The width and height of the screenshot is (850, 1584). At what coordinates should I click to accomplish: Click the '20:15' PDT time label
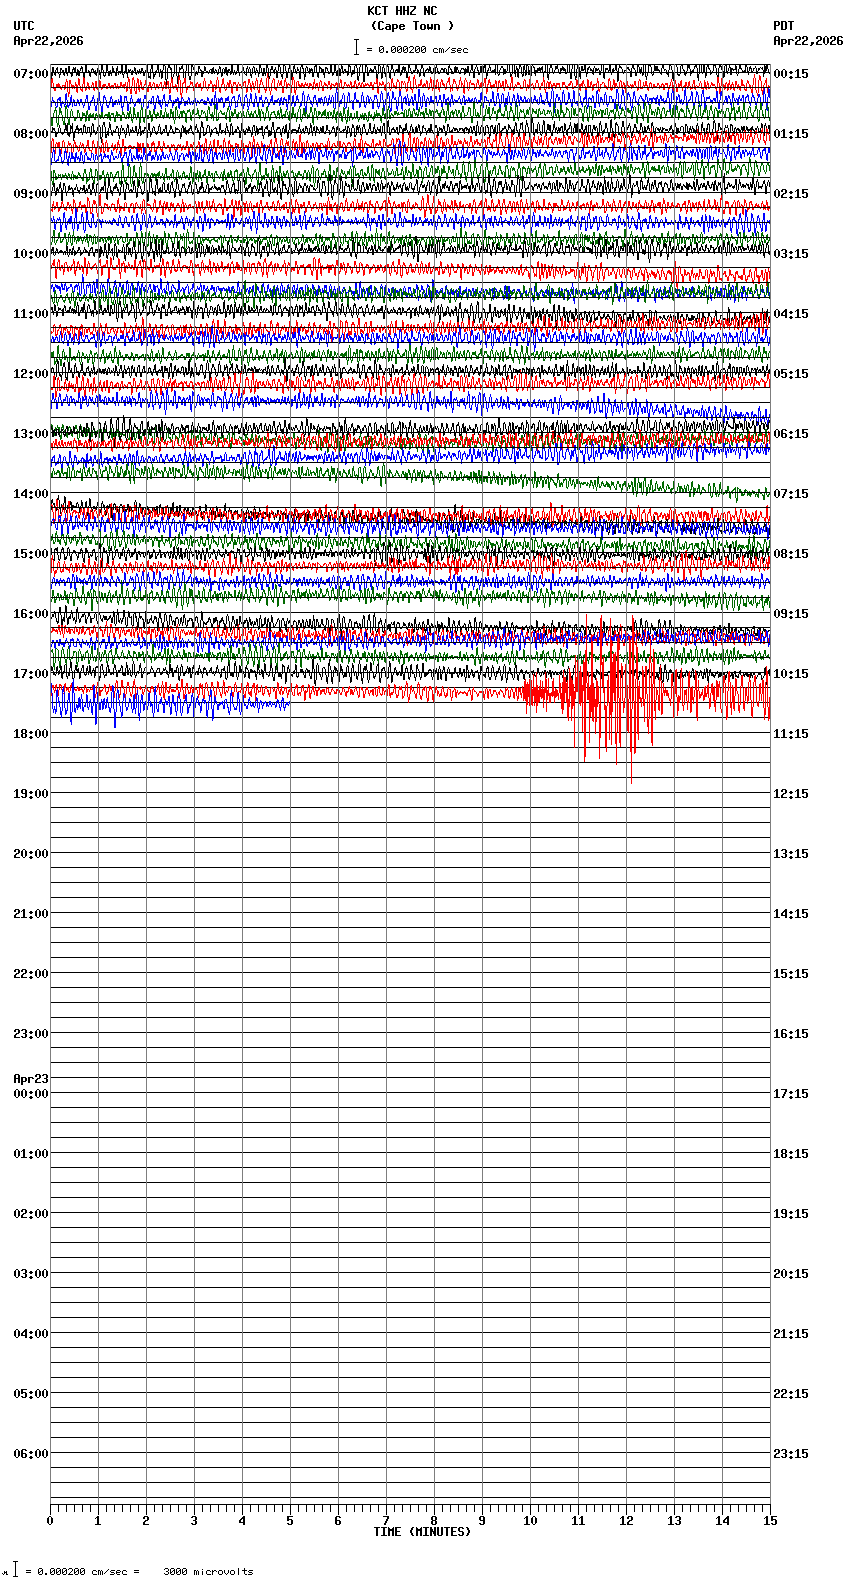[791, 1274]
